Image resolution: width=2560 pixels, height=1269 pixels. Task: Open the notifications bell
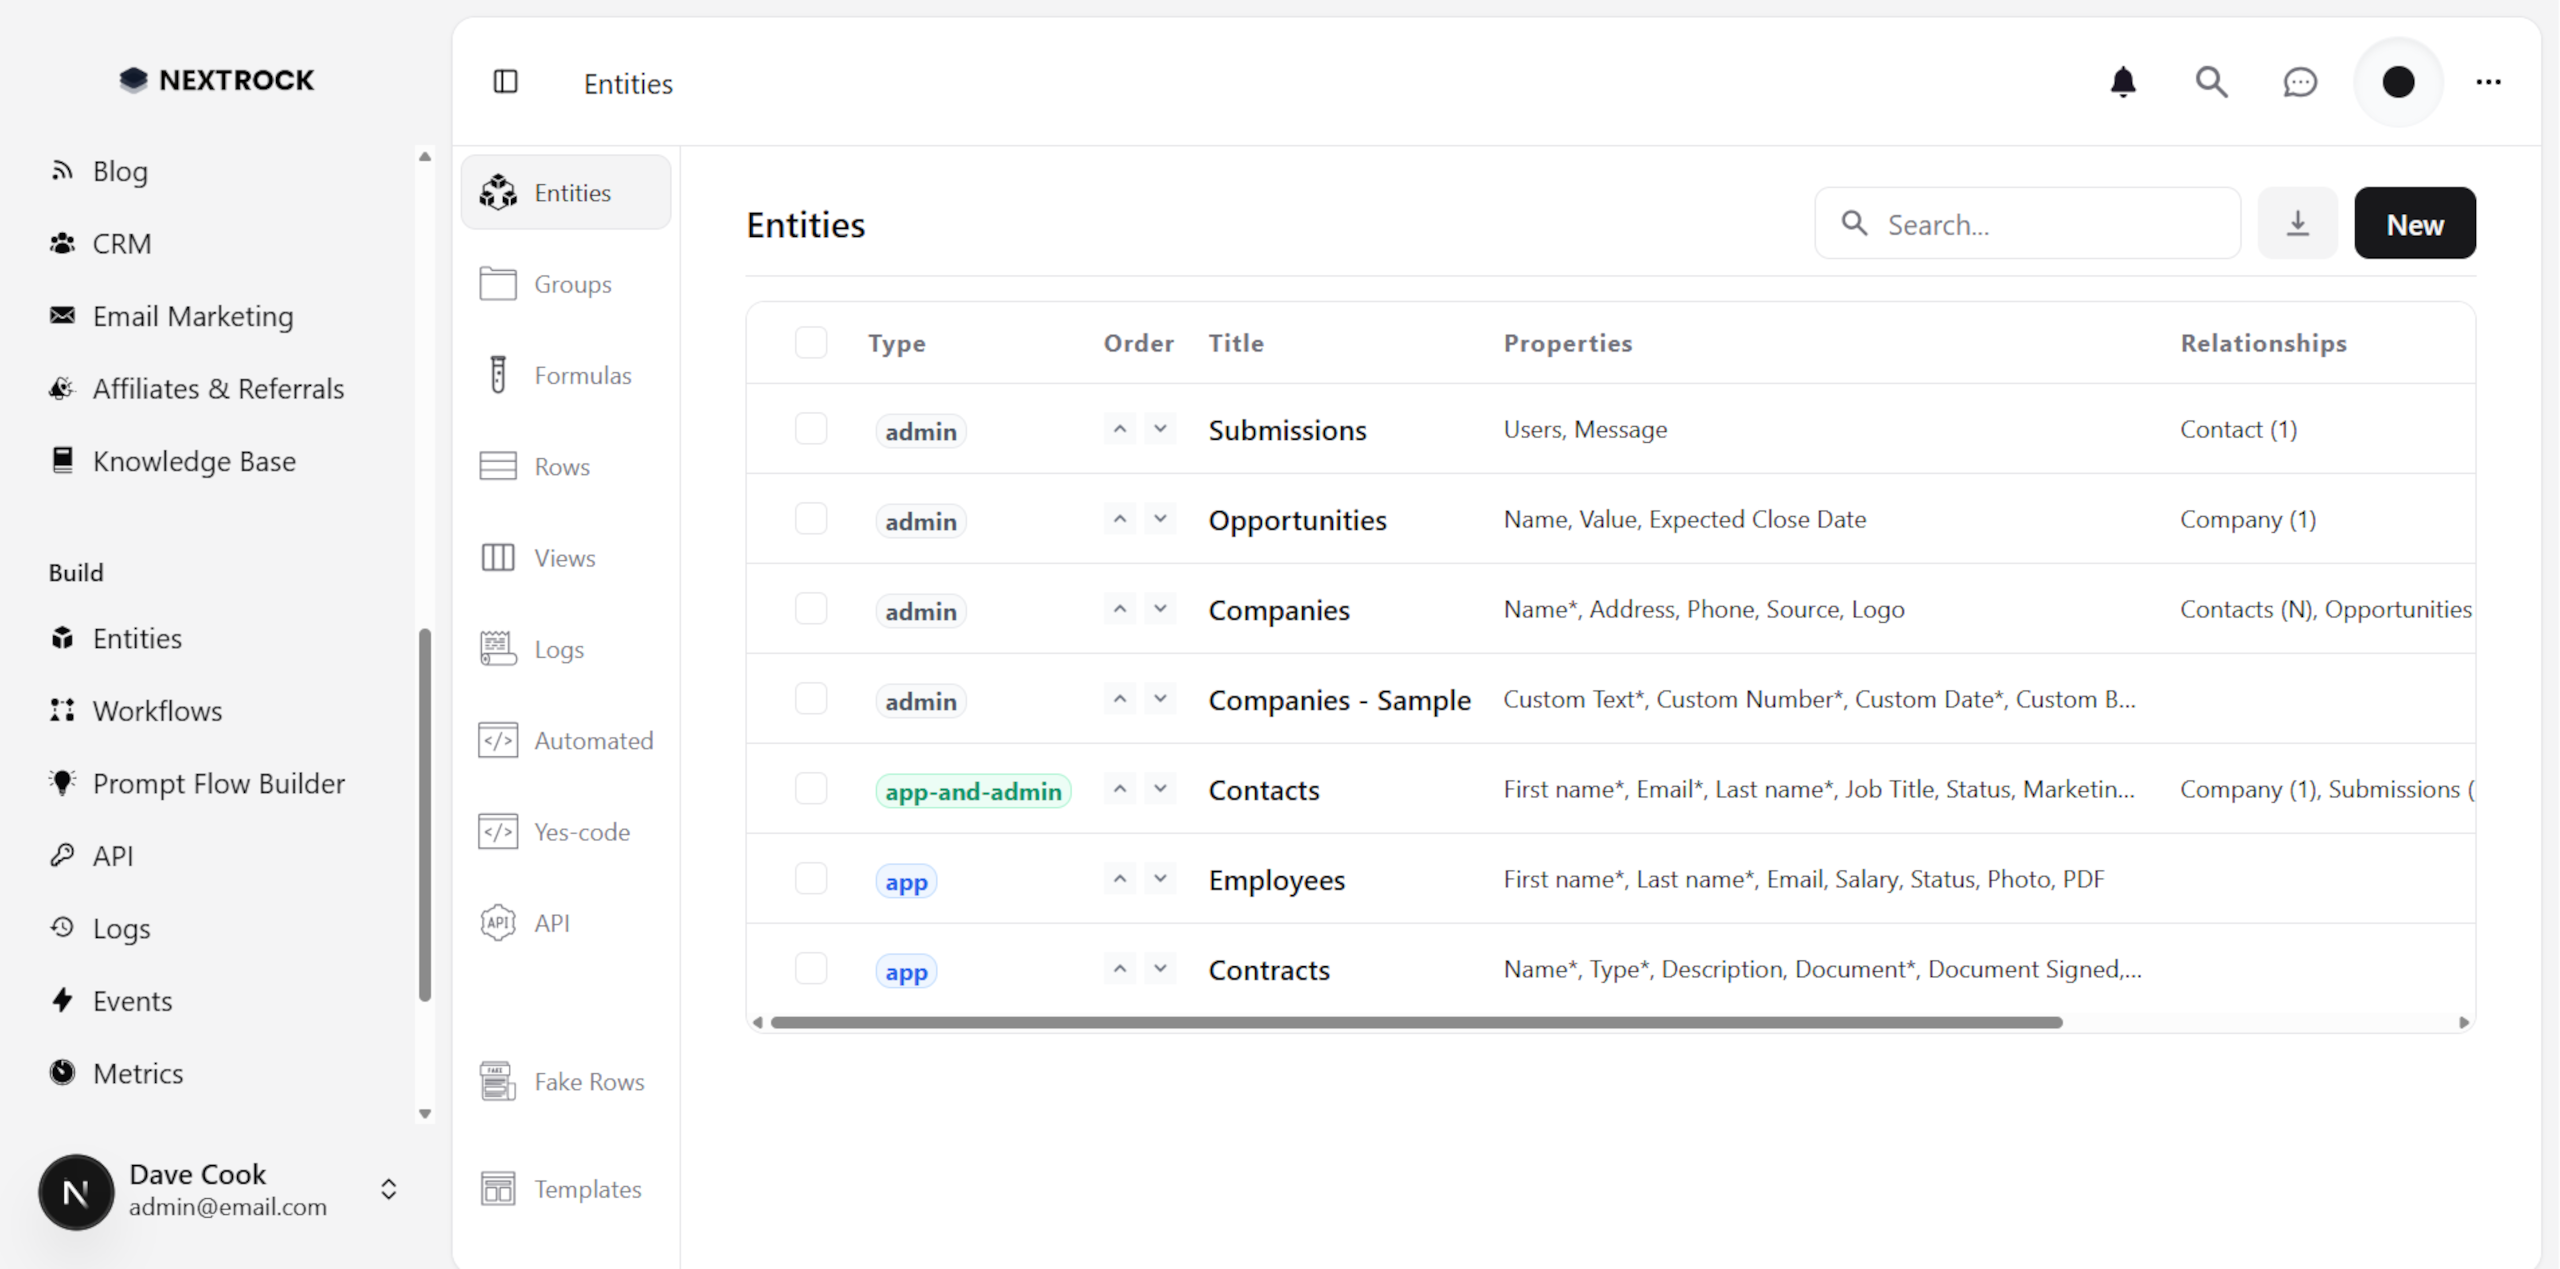[x=2124, y=82]
